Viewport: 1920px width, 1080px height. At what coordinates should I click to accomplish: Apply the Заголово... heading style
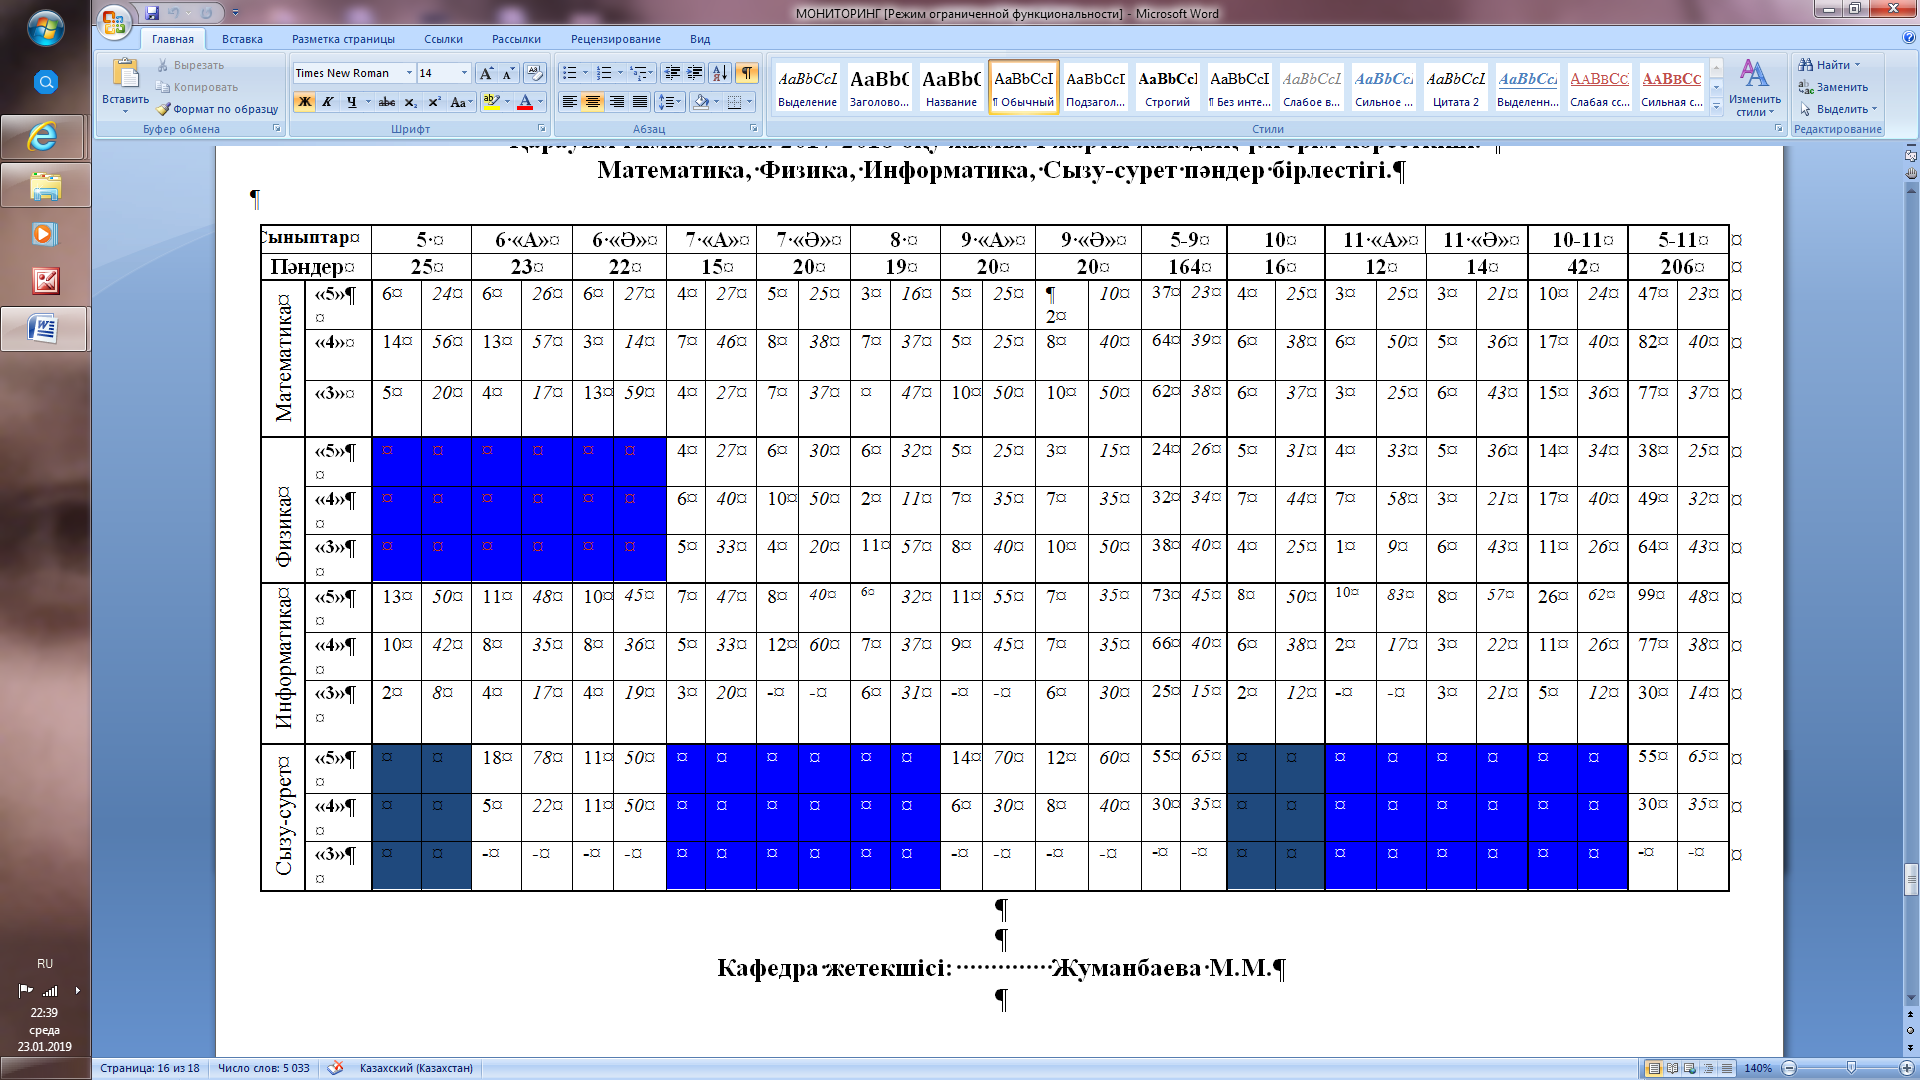tap(879, 88)
